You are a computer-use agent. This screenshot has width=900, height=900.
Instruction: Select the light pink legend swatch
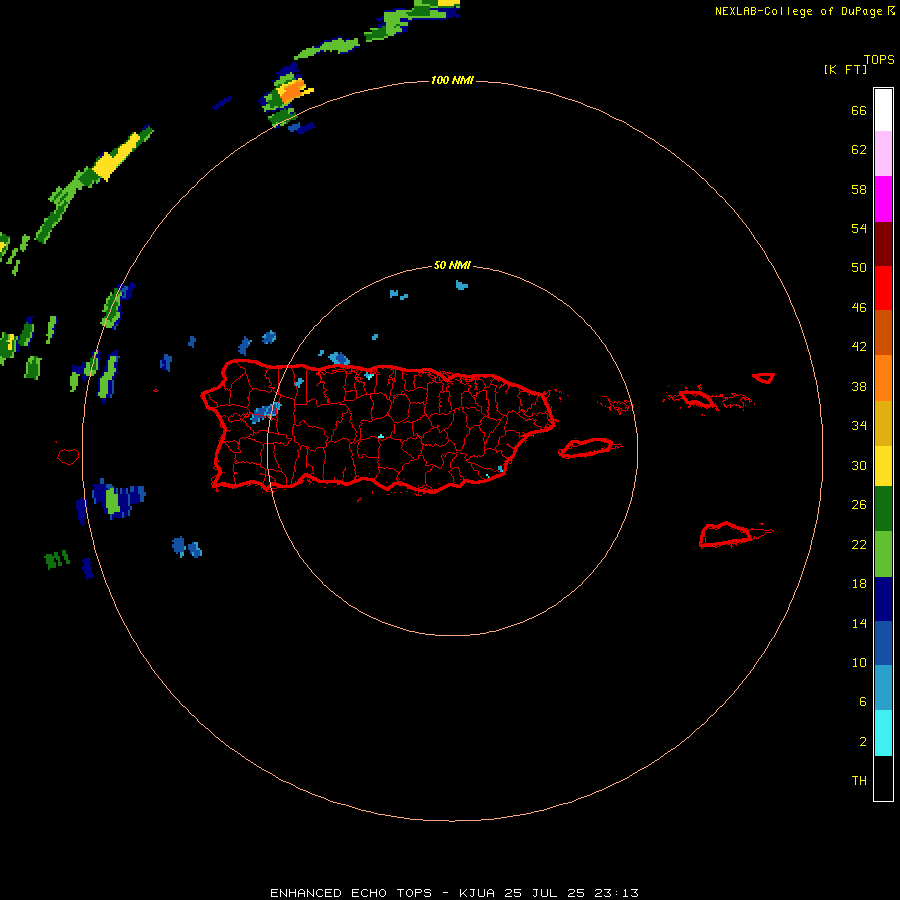pos(883,153)
